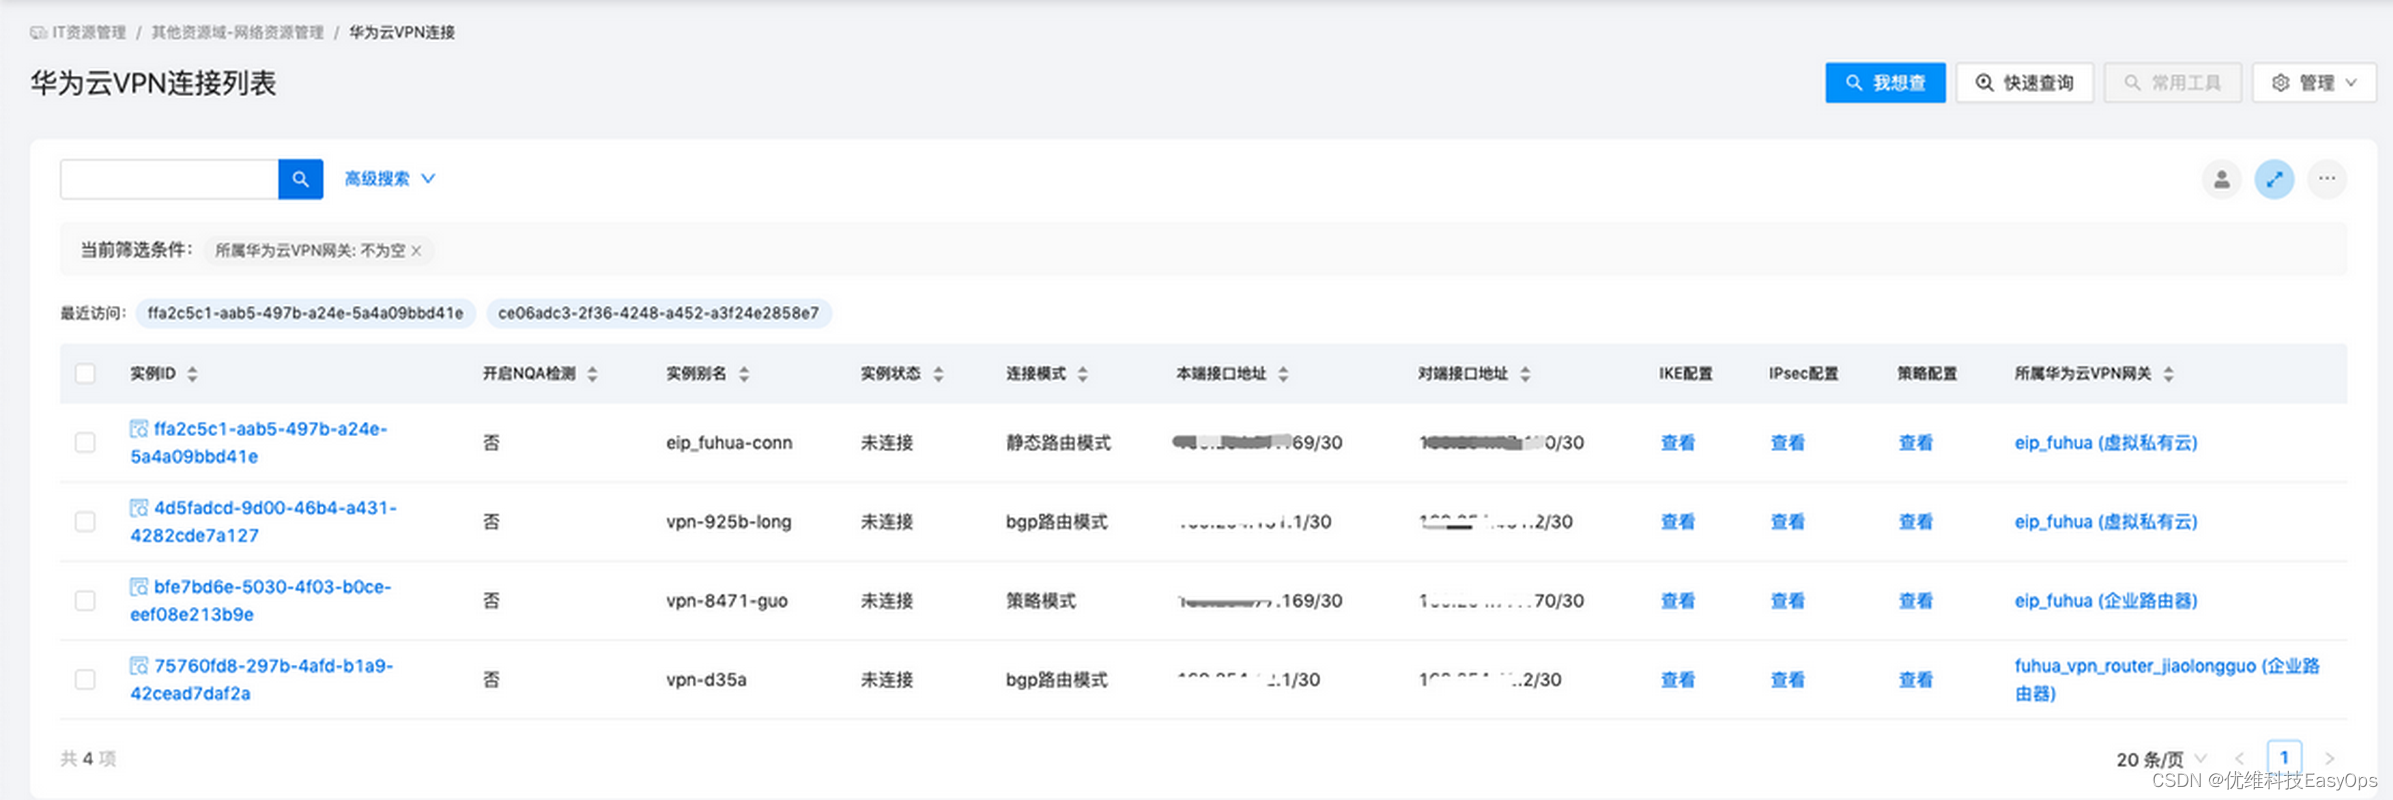Sort by 本端接口地址 column arrows
Viewport: 2393px width, 800px height.
tap(1283, 374)
